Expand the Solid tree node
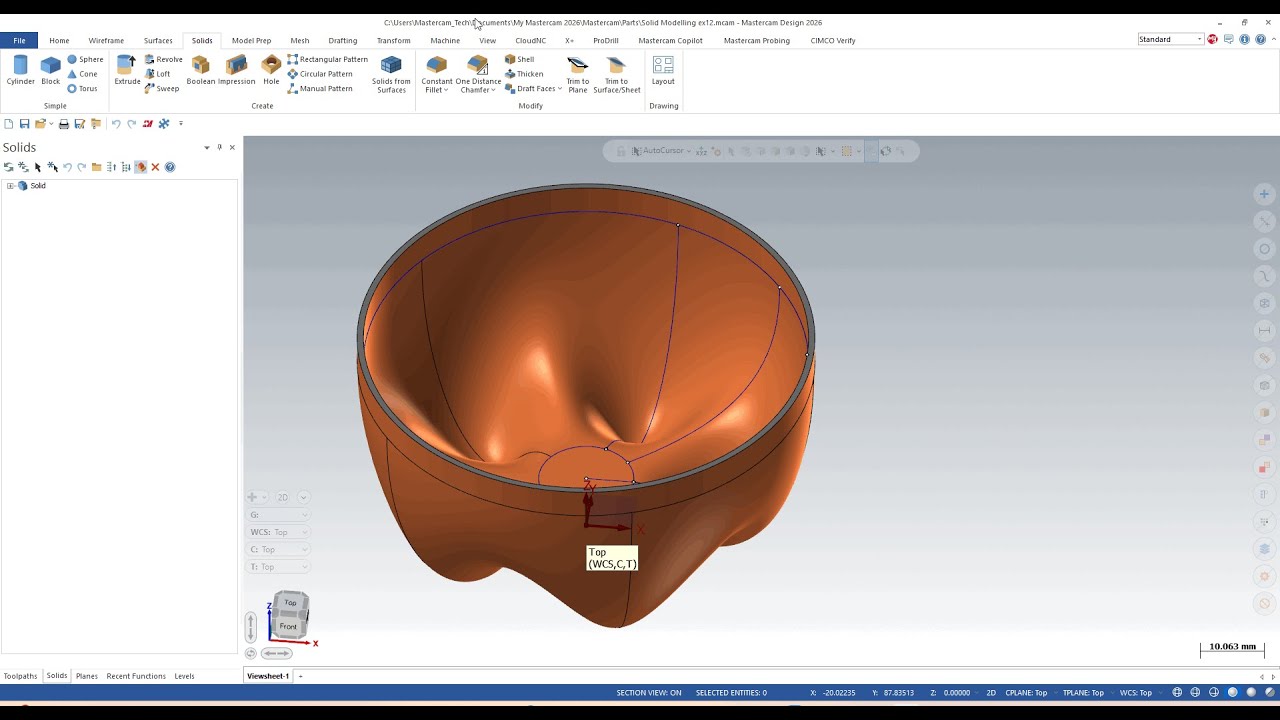This screenshot has height=720, width=1280. point(10,186)
